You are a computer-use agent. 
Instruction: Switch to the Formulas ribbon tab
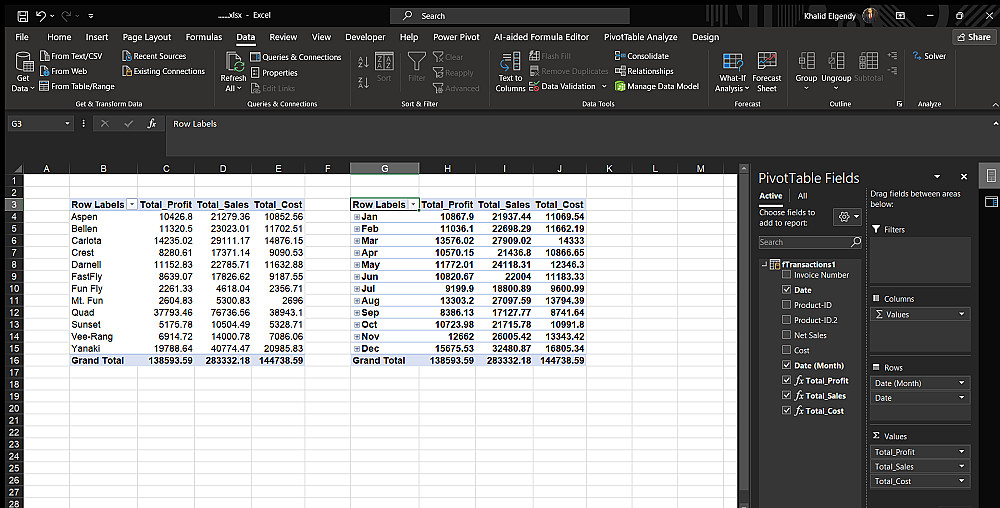tap(204, 37)
